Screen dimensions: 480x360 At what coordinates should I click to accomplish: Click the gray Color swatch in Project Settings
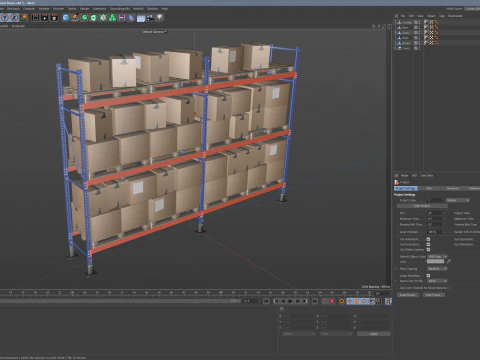click(x=435, y=262)
